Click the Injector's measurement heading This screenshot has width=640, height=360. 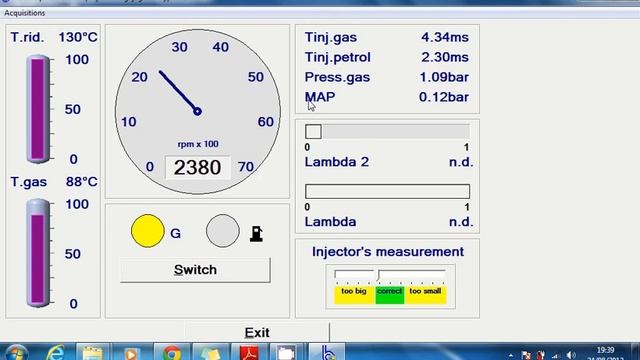388,252
